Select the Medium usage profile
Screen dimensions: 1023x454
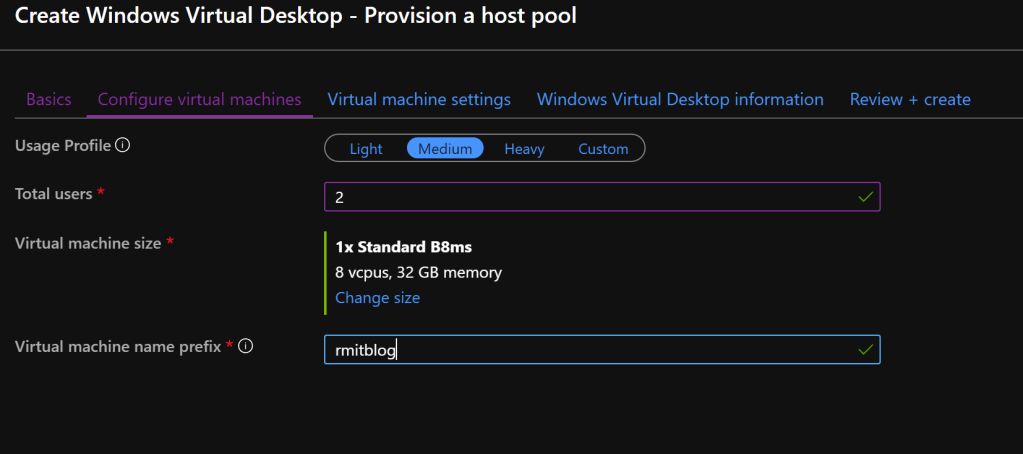445,149
